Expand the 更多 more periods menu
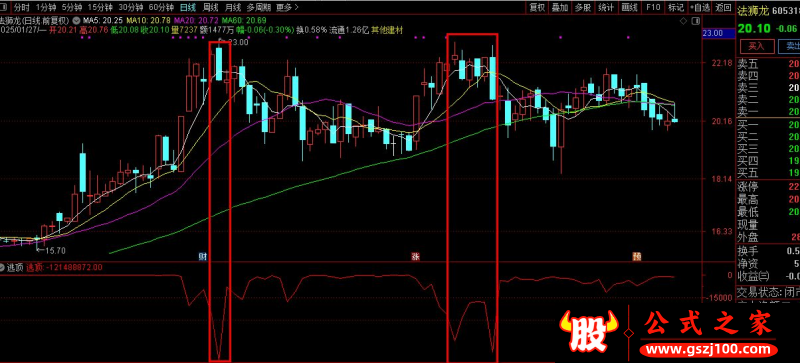 [287, 7]
